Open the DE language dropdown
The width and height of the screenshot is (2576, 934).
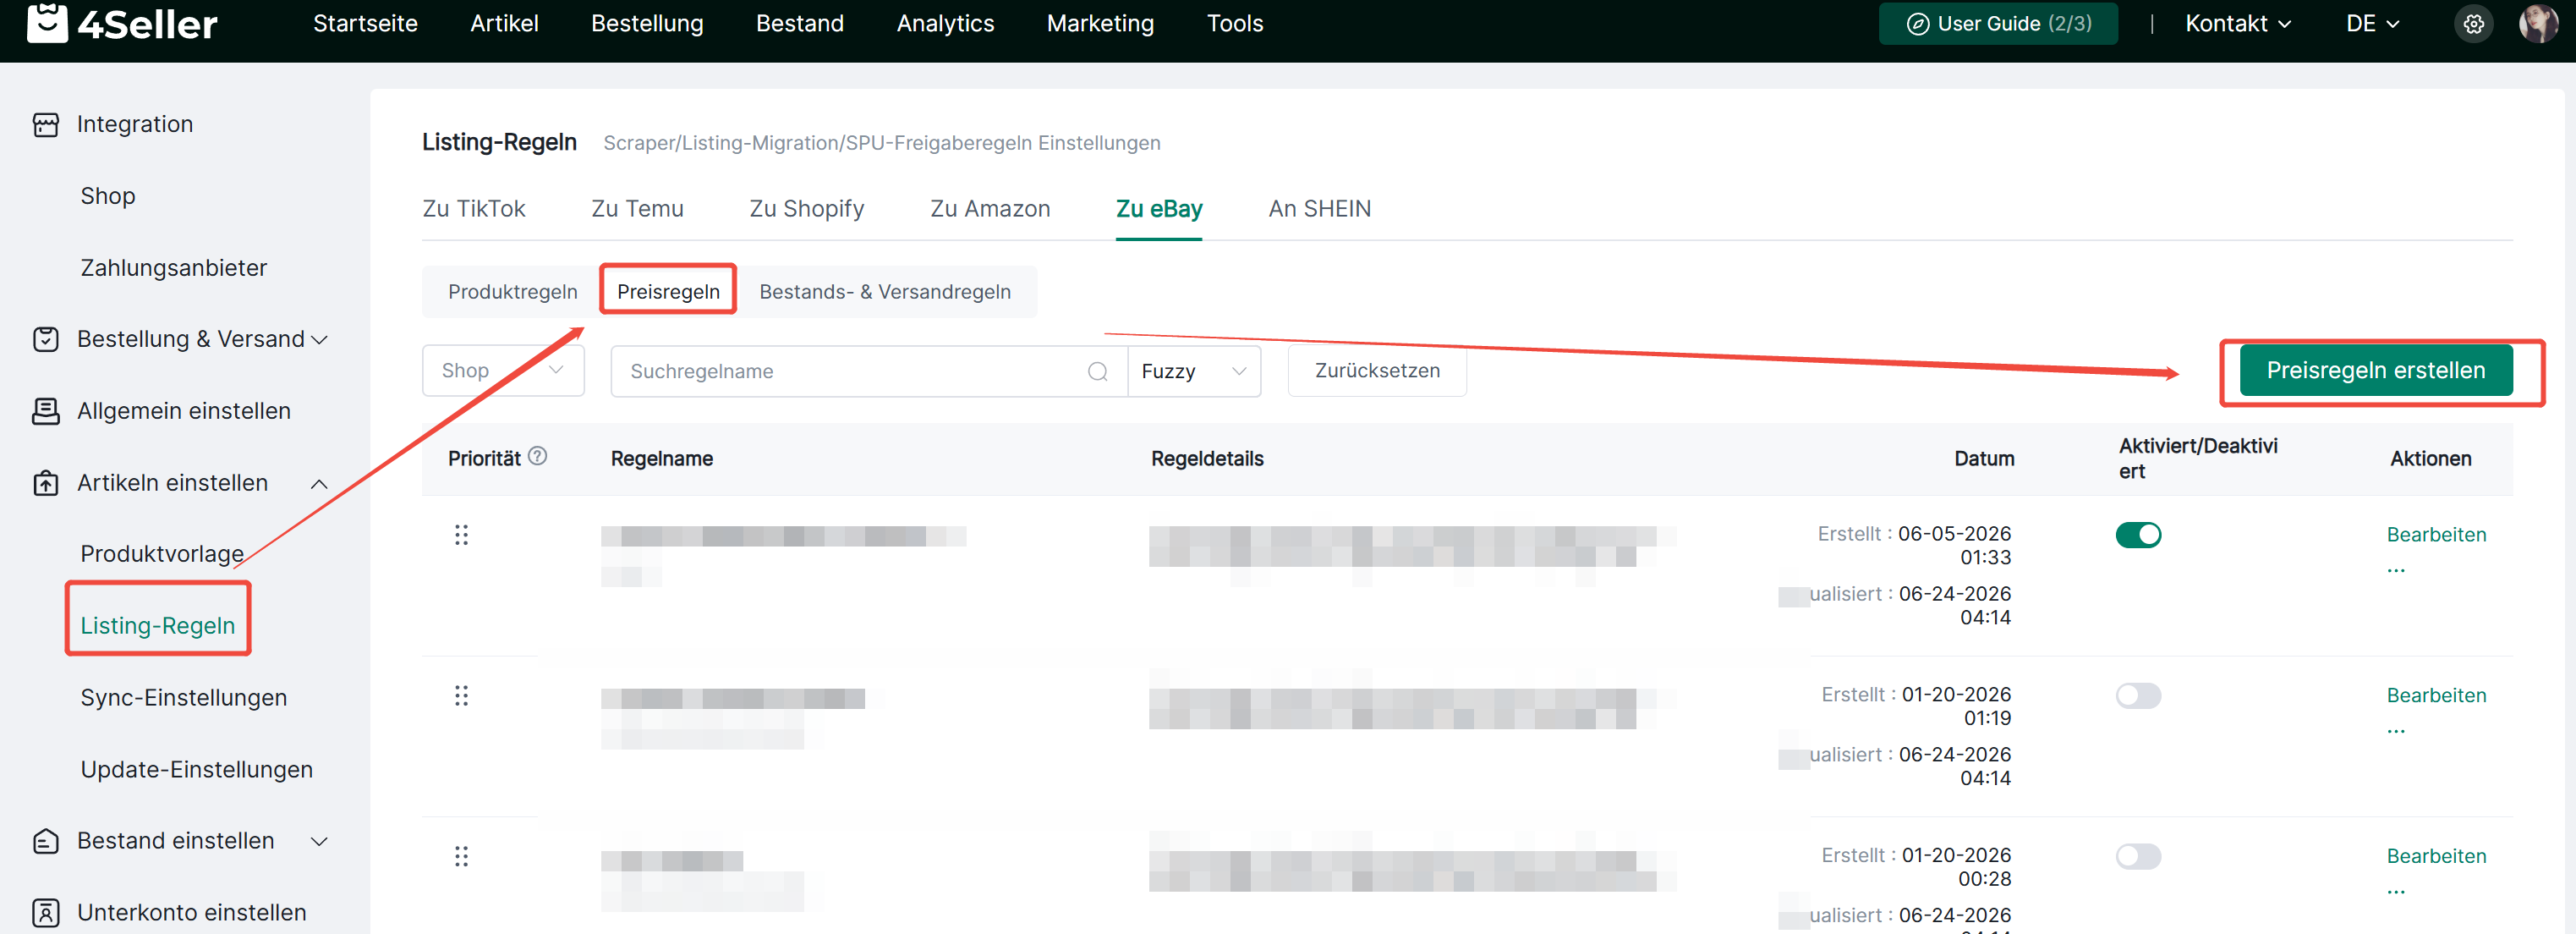click(x=2372, y=24)
